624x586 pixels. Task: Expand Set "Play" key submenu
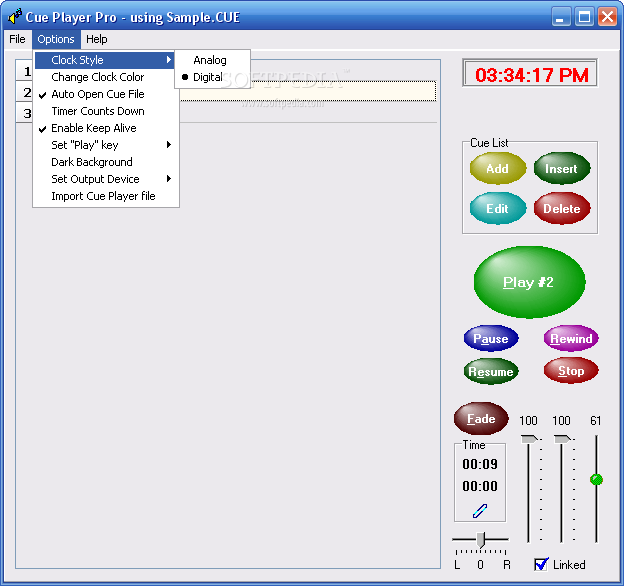(x=105, y=145)
